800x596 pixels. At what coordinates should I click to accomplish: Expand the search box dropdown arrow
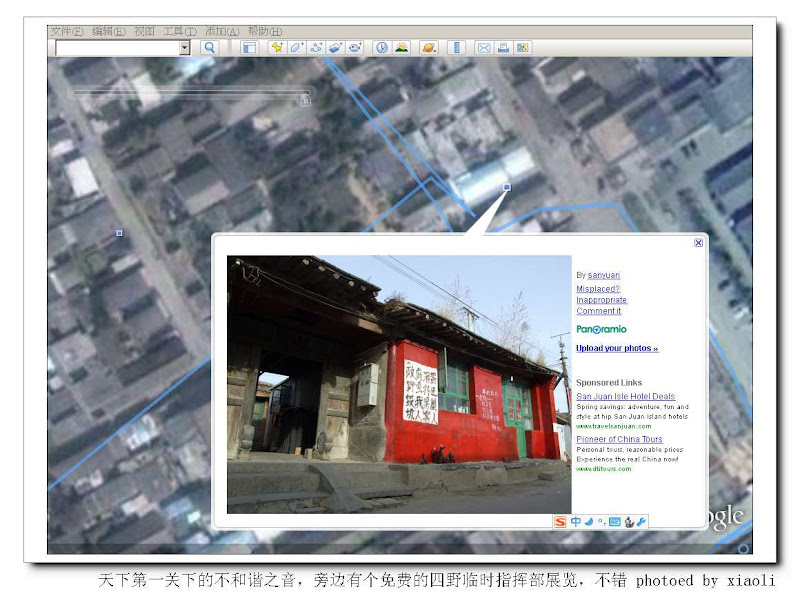click(x=184, y=47)
